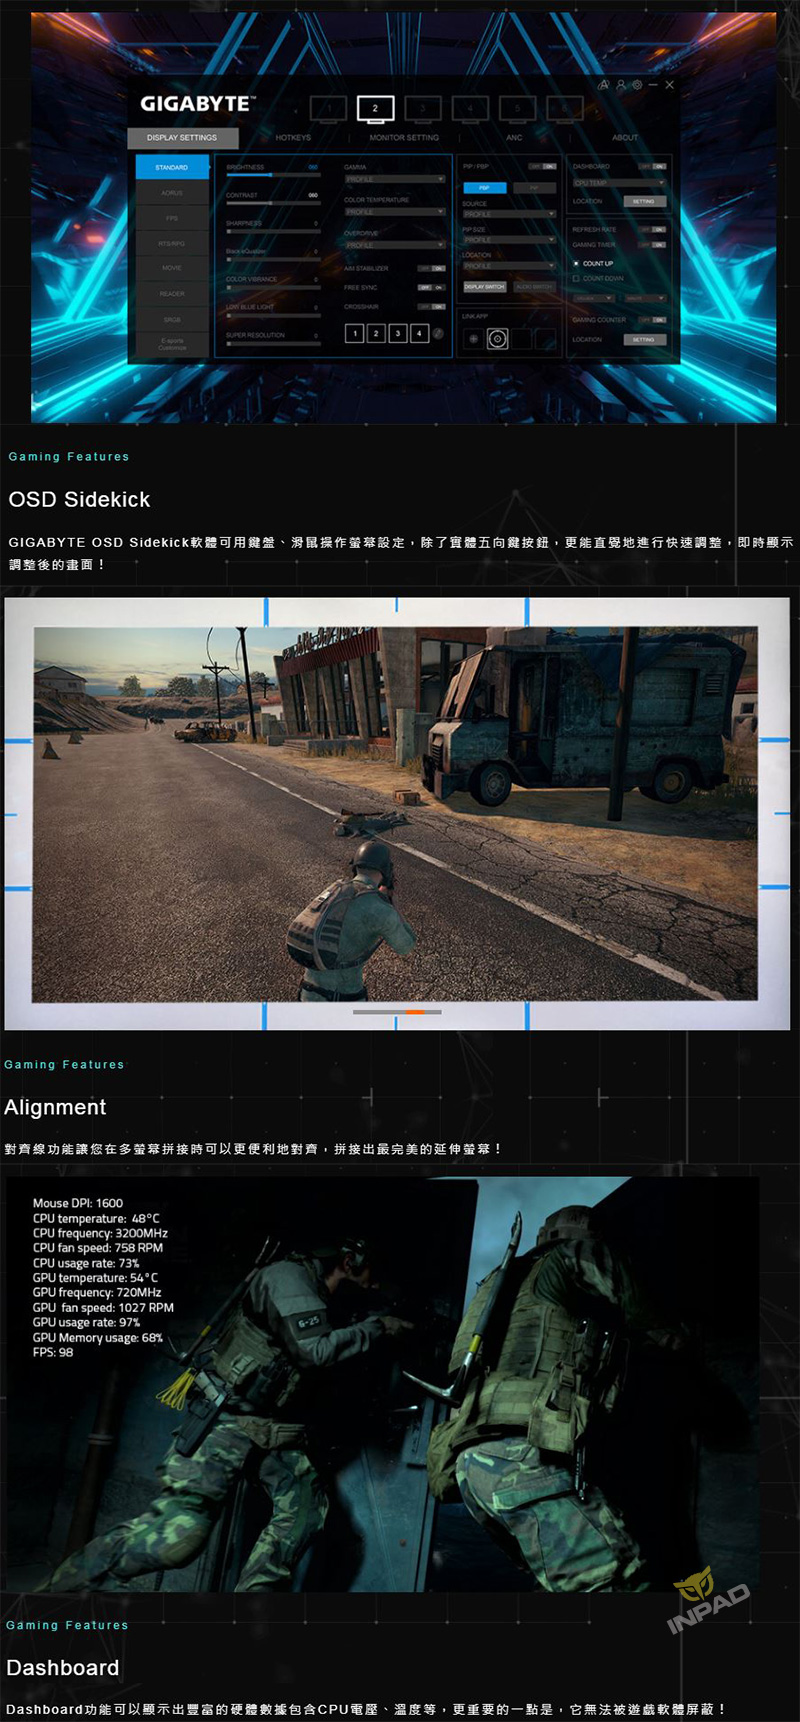Open the Gamma profile dropdown
Viewport: 800px width, 1722px height.
click(x=395, y=179)
